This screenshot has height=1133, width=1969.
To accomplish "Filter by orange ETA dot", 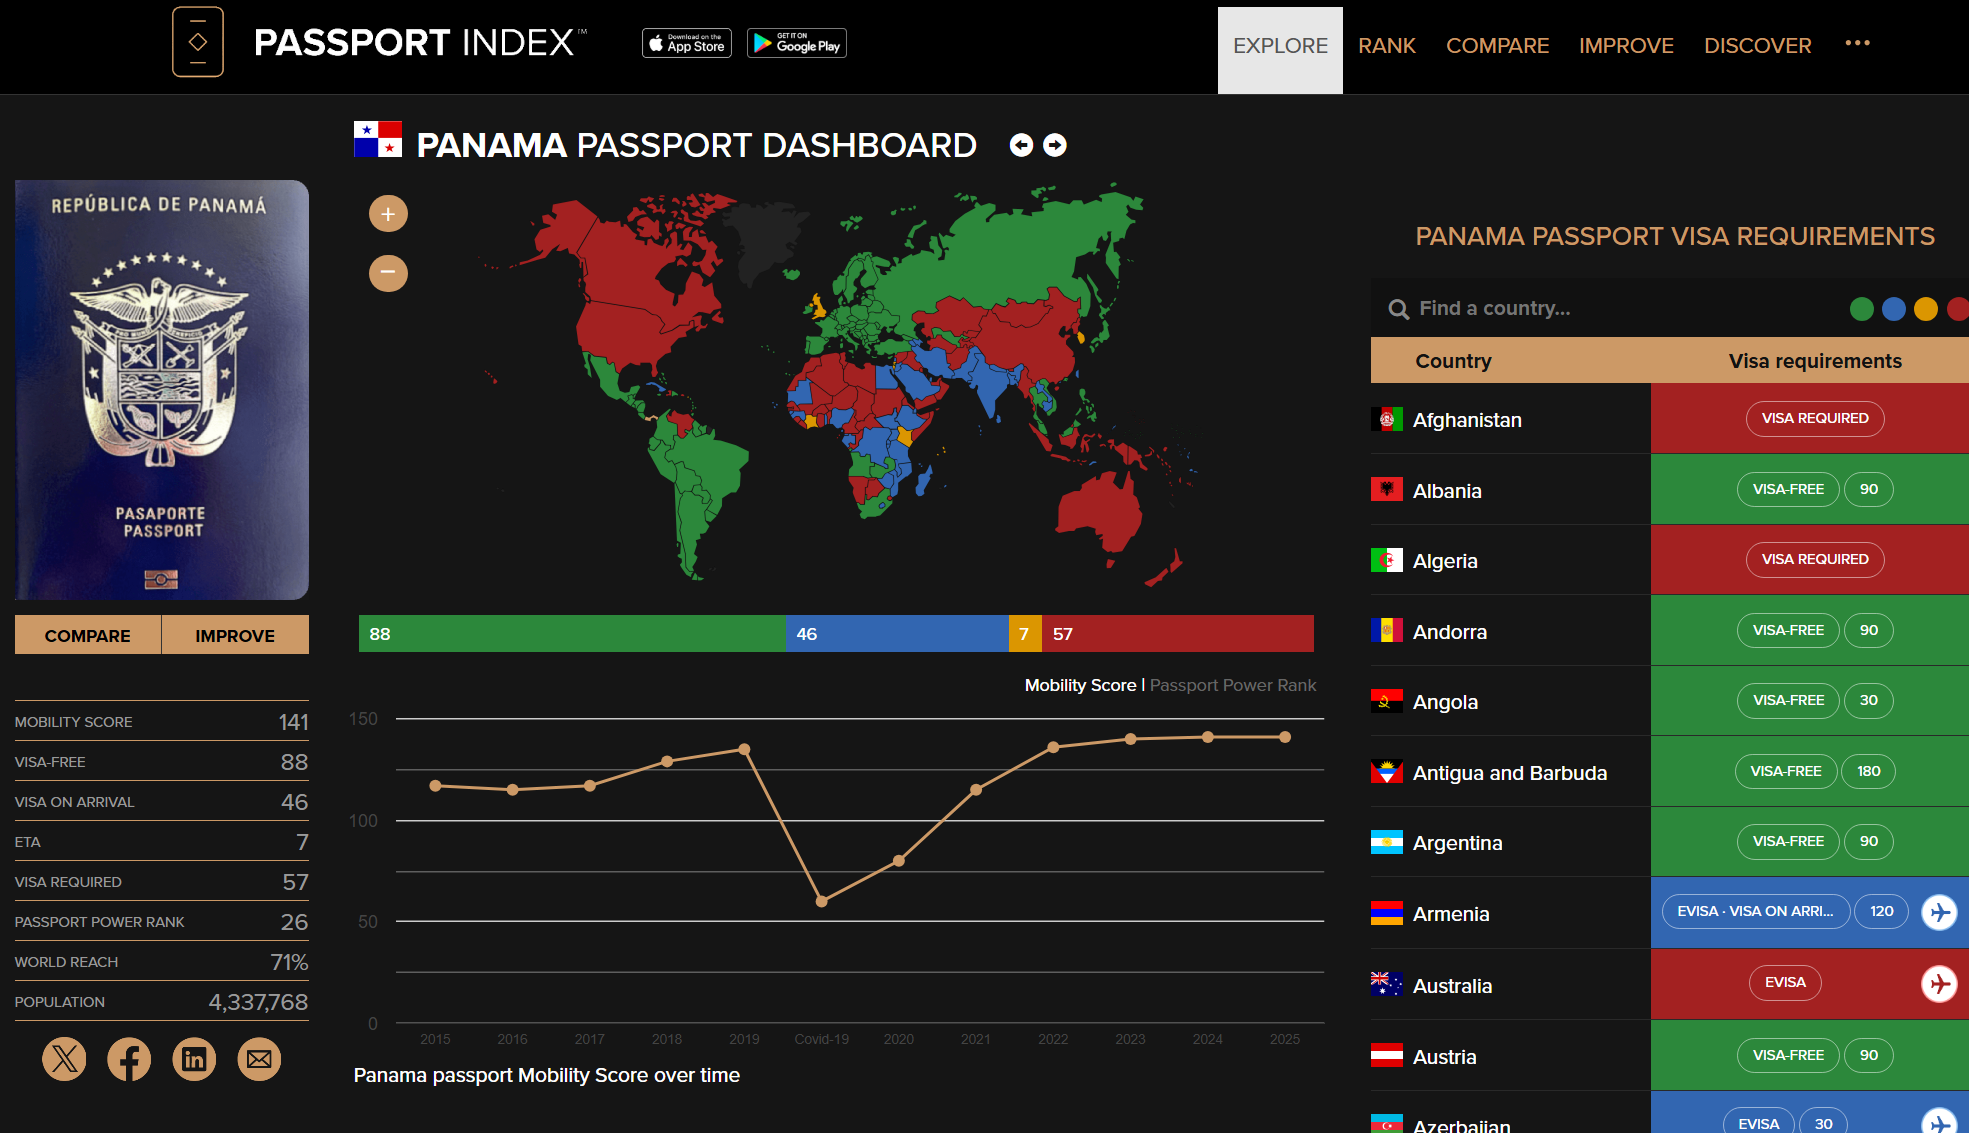I will [1926, 309].
